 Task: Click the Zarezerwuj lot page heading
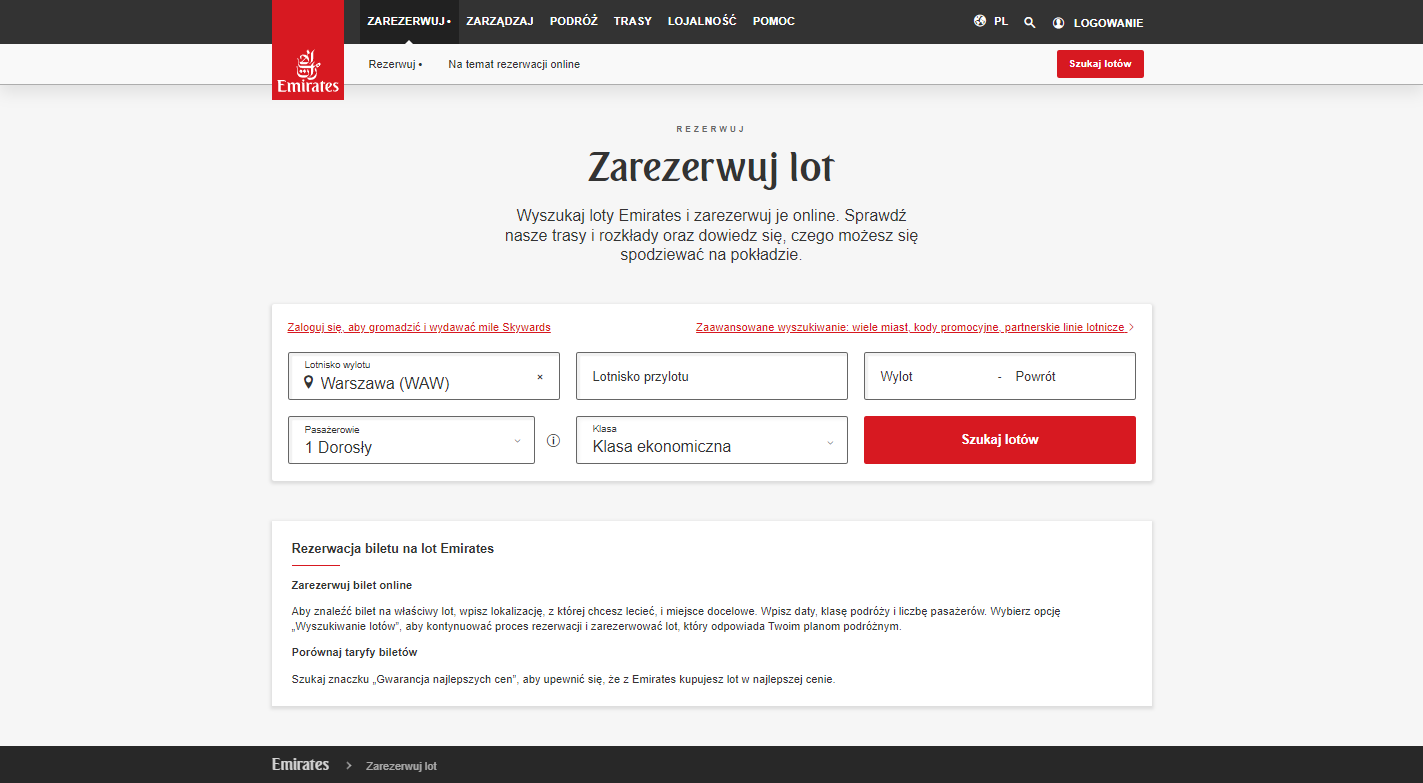coord(711,167)
